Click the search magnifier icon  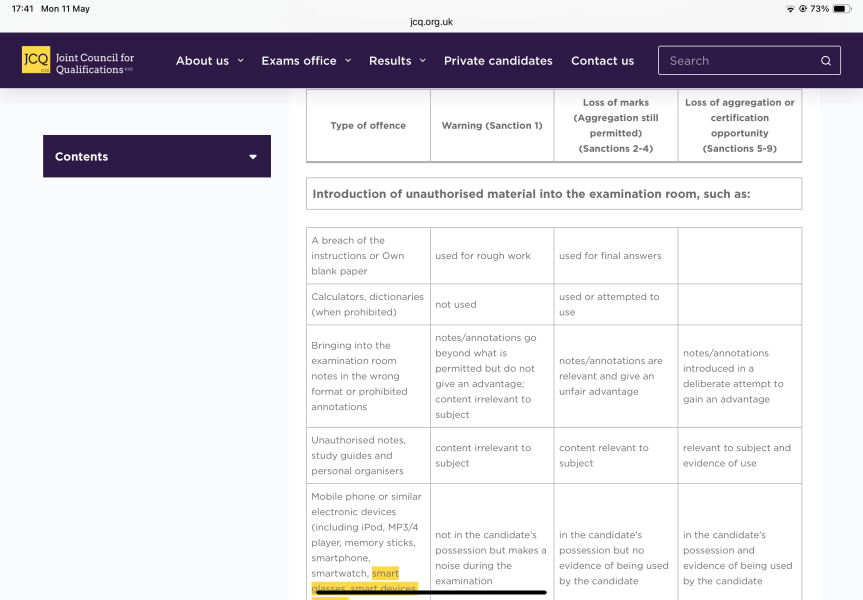826,61
